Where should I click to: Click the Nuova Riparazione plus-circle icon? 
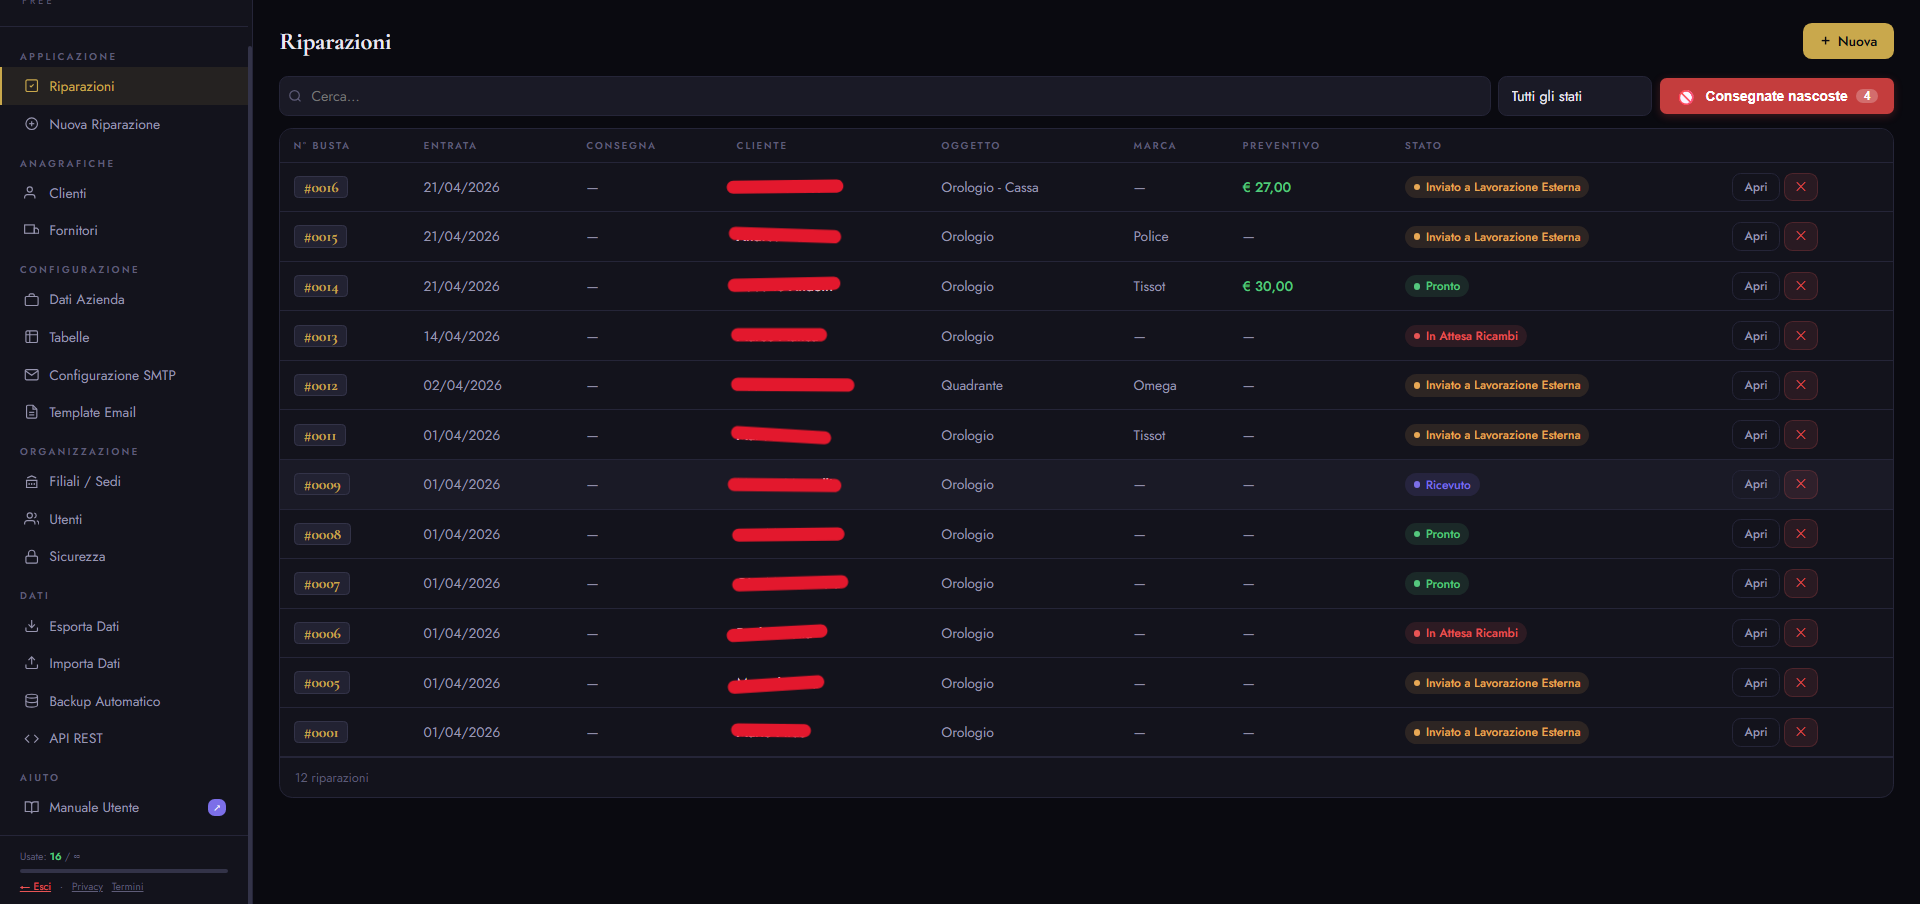click(x=32, y=124)
